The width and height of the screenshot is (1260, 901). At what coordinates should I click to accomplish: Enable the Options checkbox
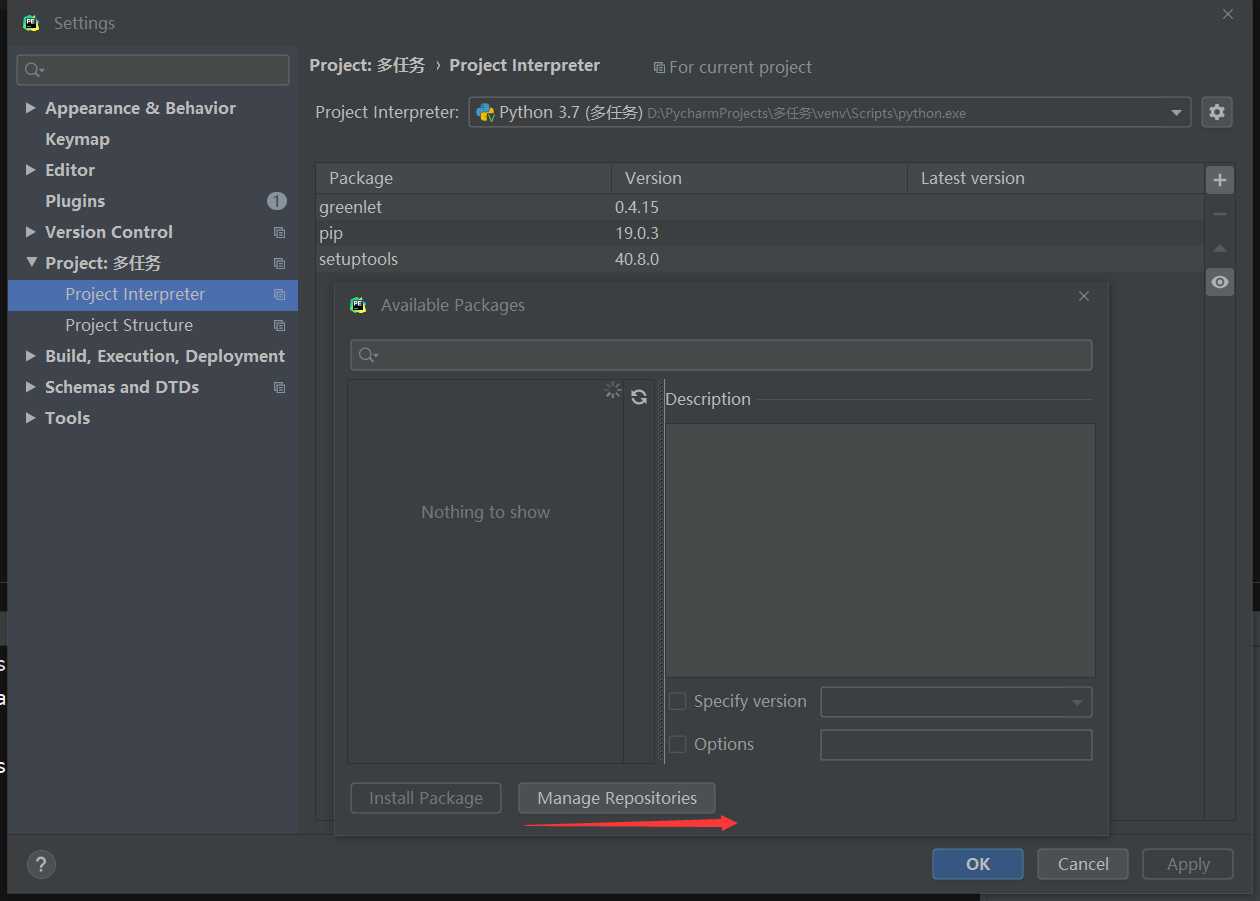click(x=677, y=744)
